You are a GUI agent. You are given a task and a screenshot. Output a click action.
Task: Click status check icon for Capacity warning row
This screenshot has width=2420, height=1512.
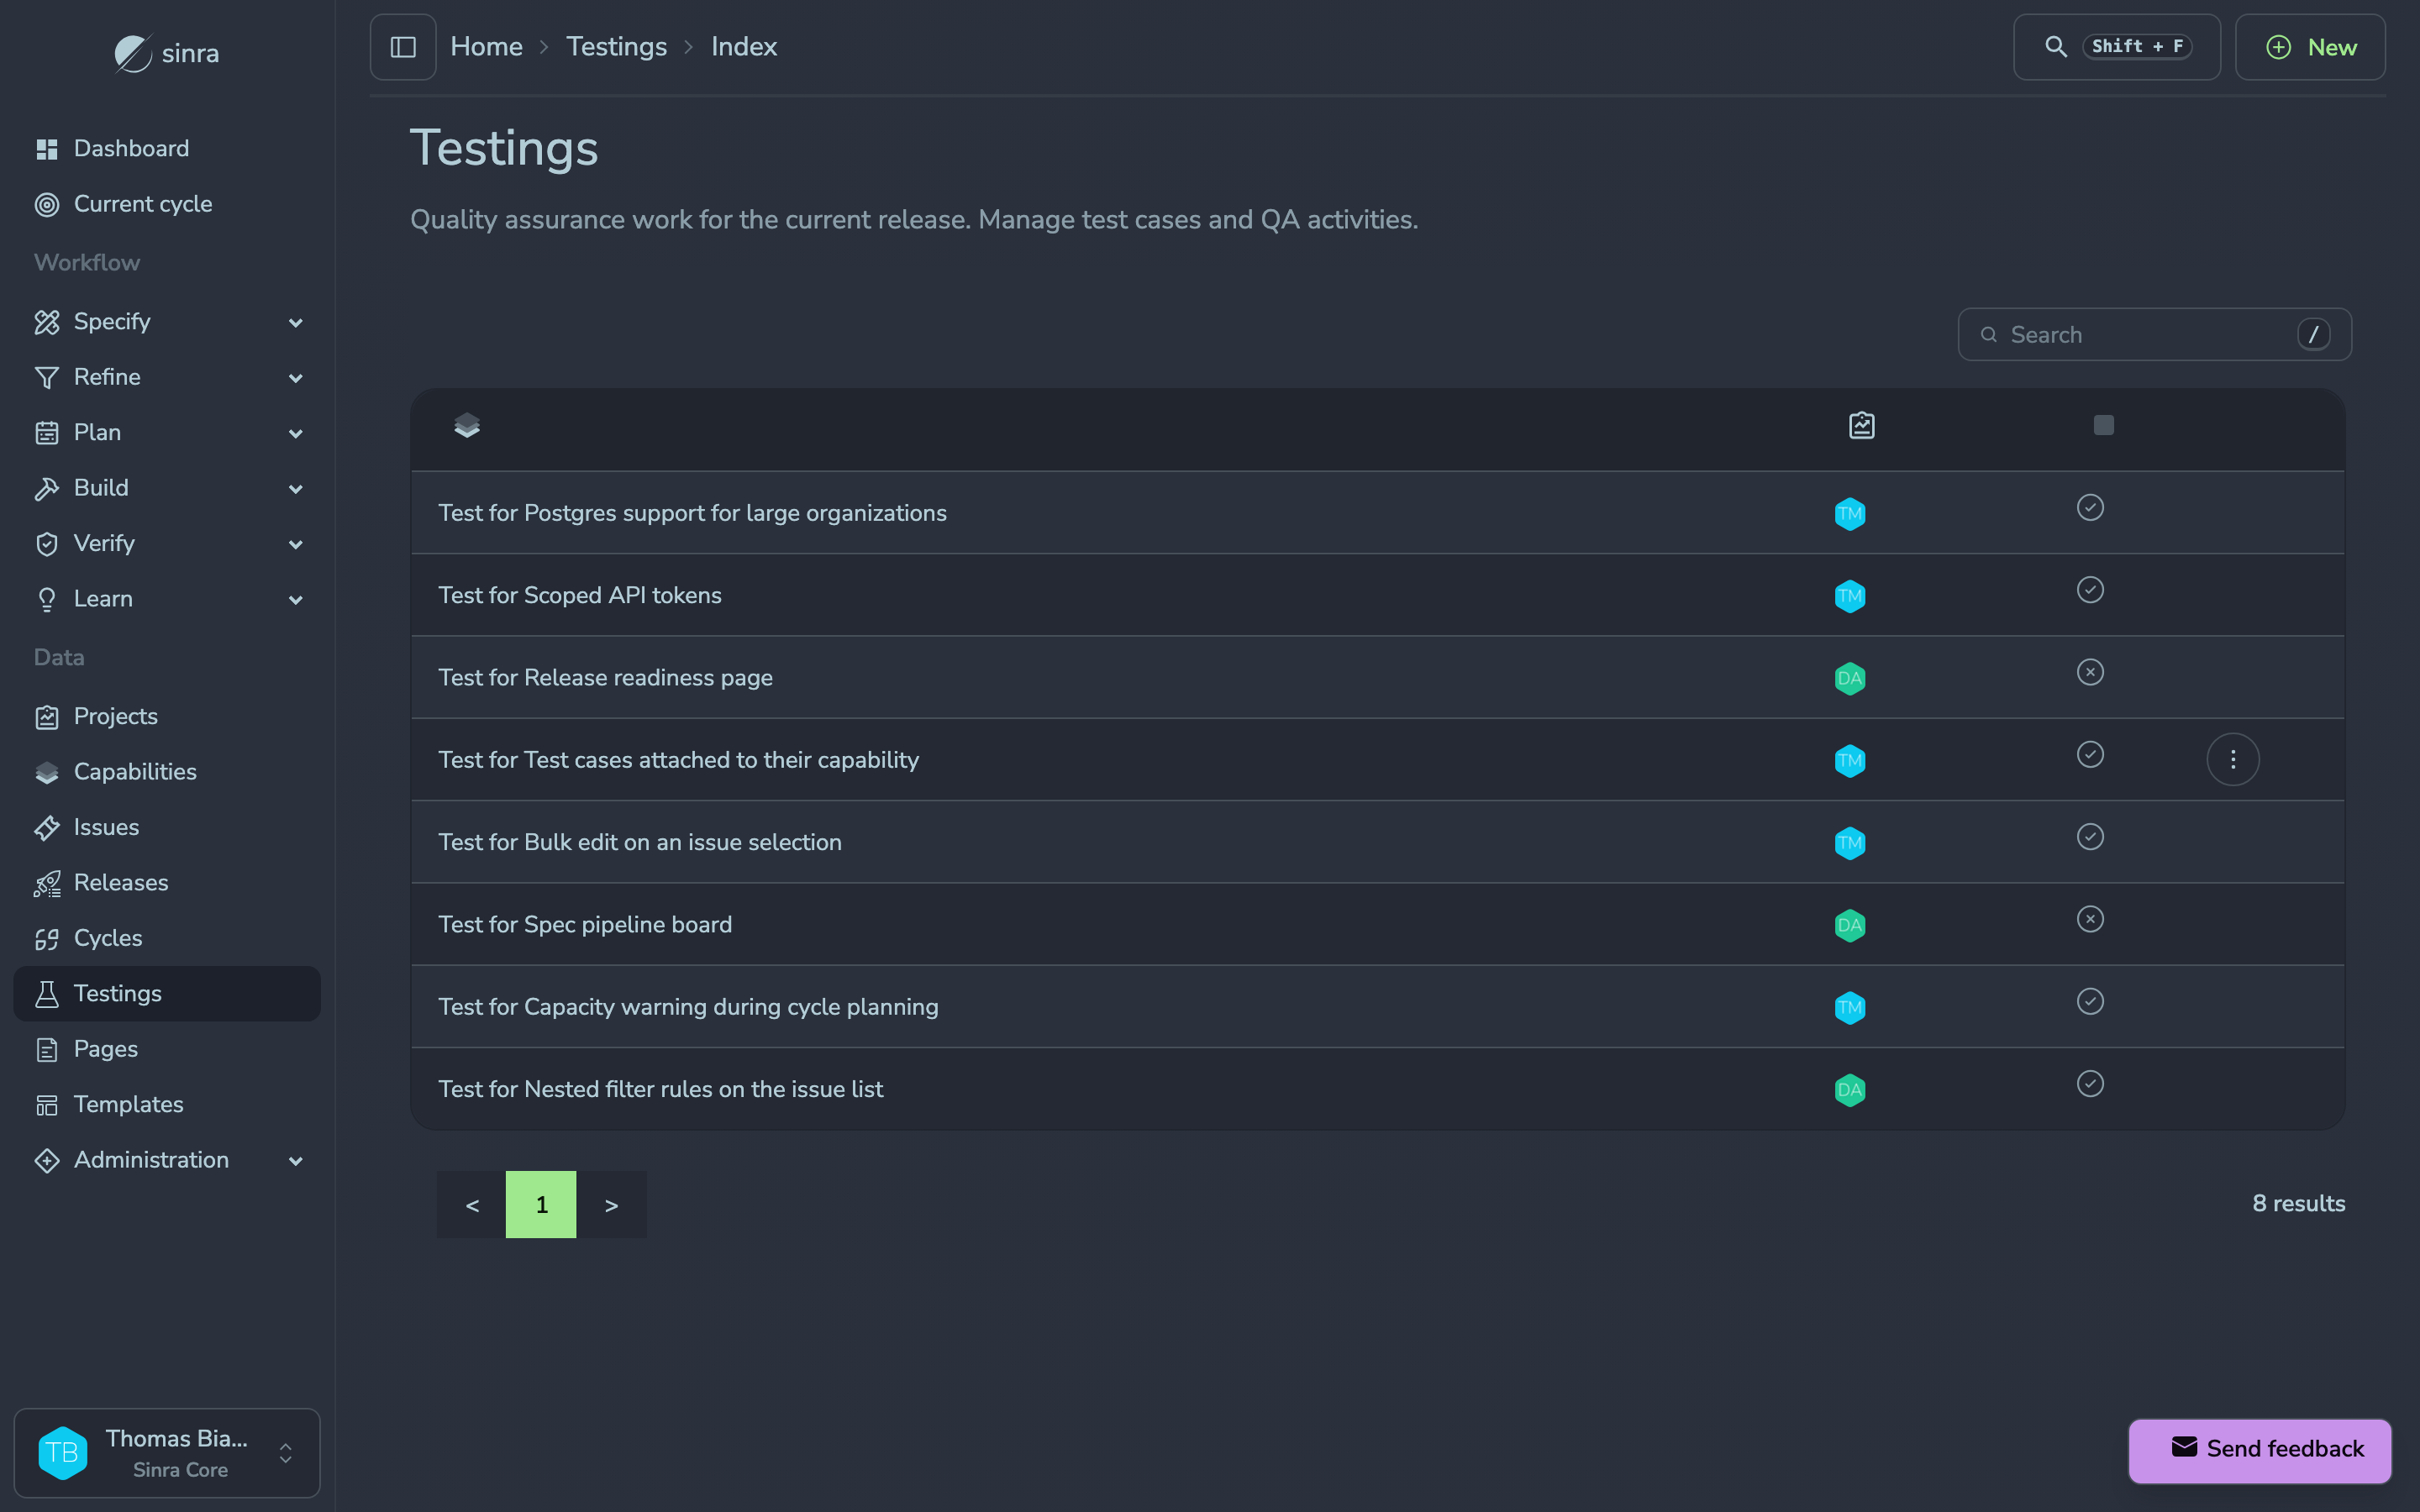(x=2090, y=1002)
